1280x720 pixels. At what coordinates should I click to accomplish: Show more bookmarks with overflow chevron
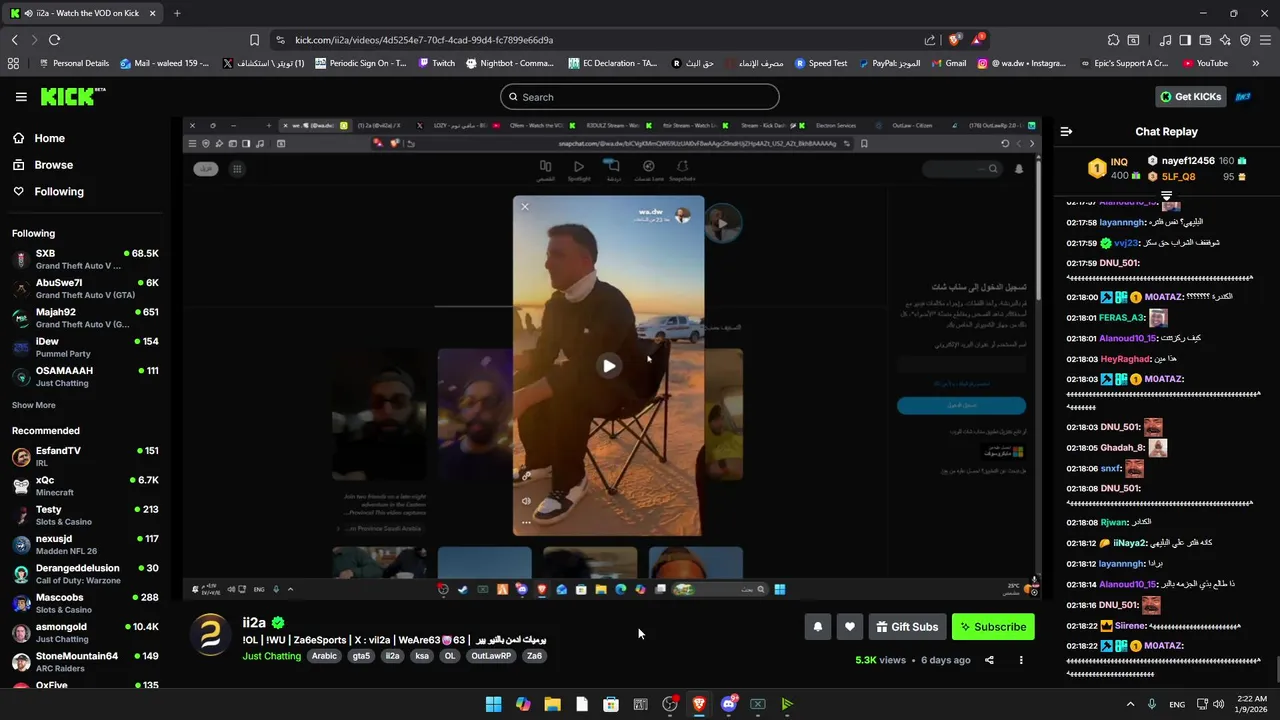(1255, 63)
